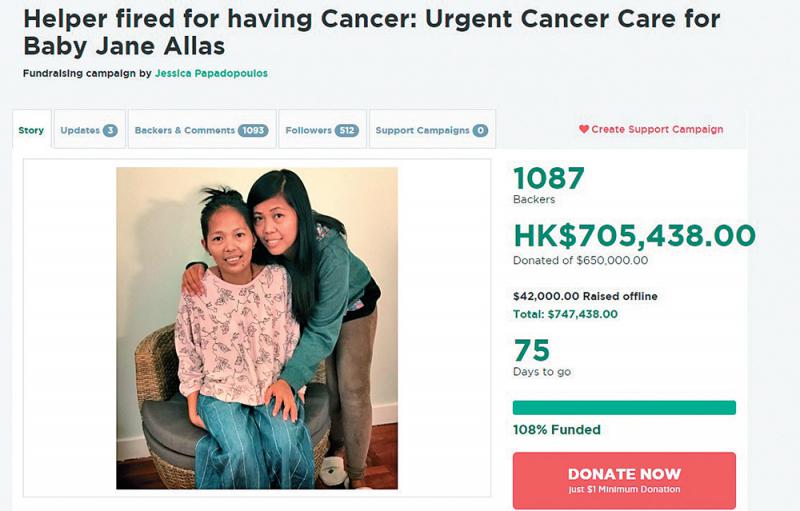
Task: Click the Donate Now button
Action: click(624, 480)
